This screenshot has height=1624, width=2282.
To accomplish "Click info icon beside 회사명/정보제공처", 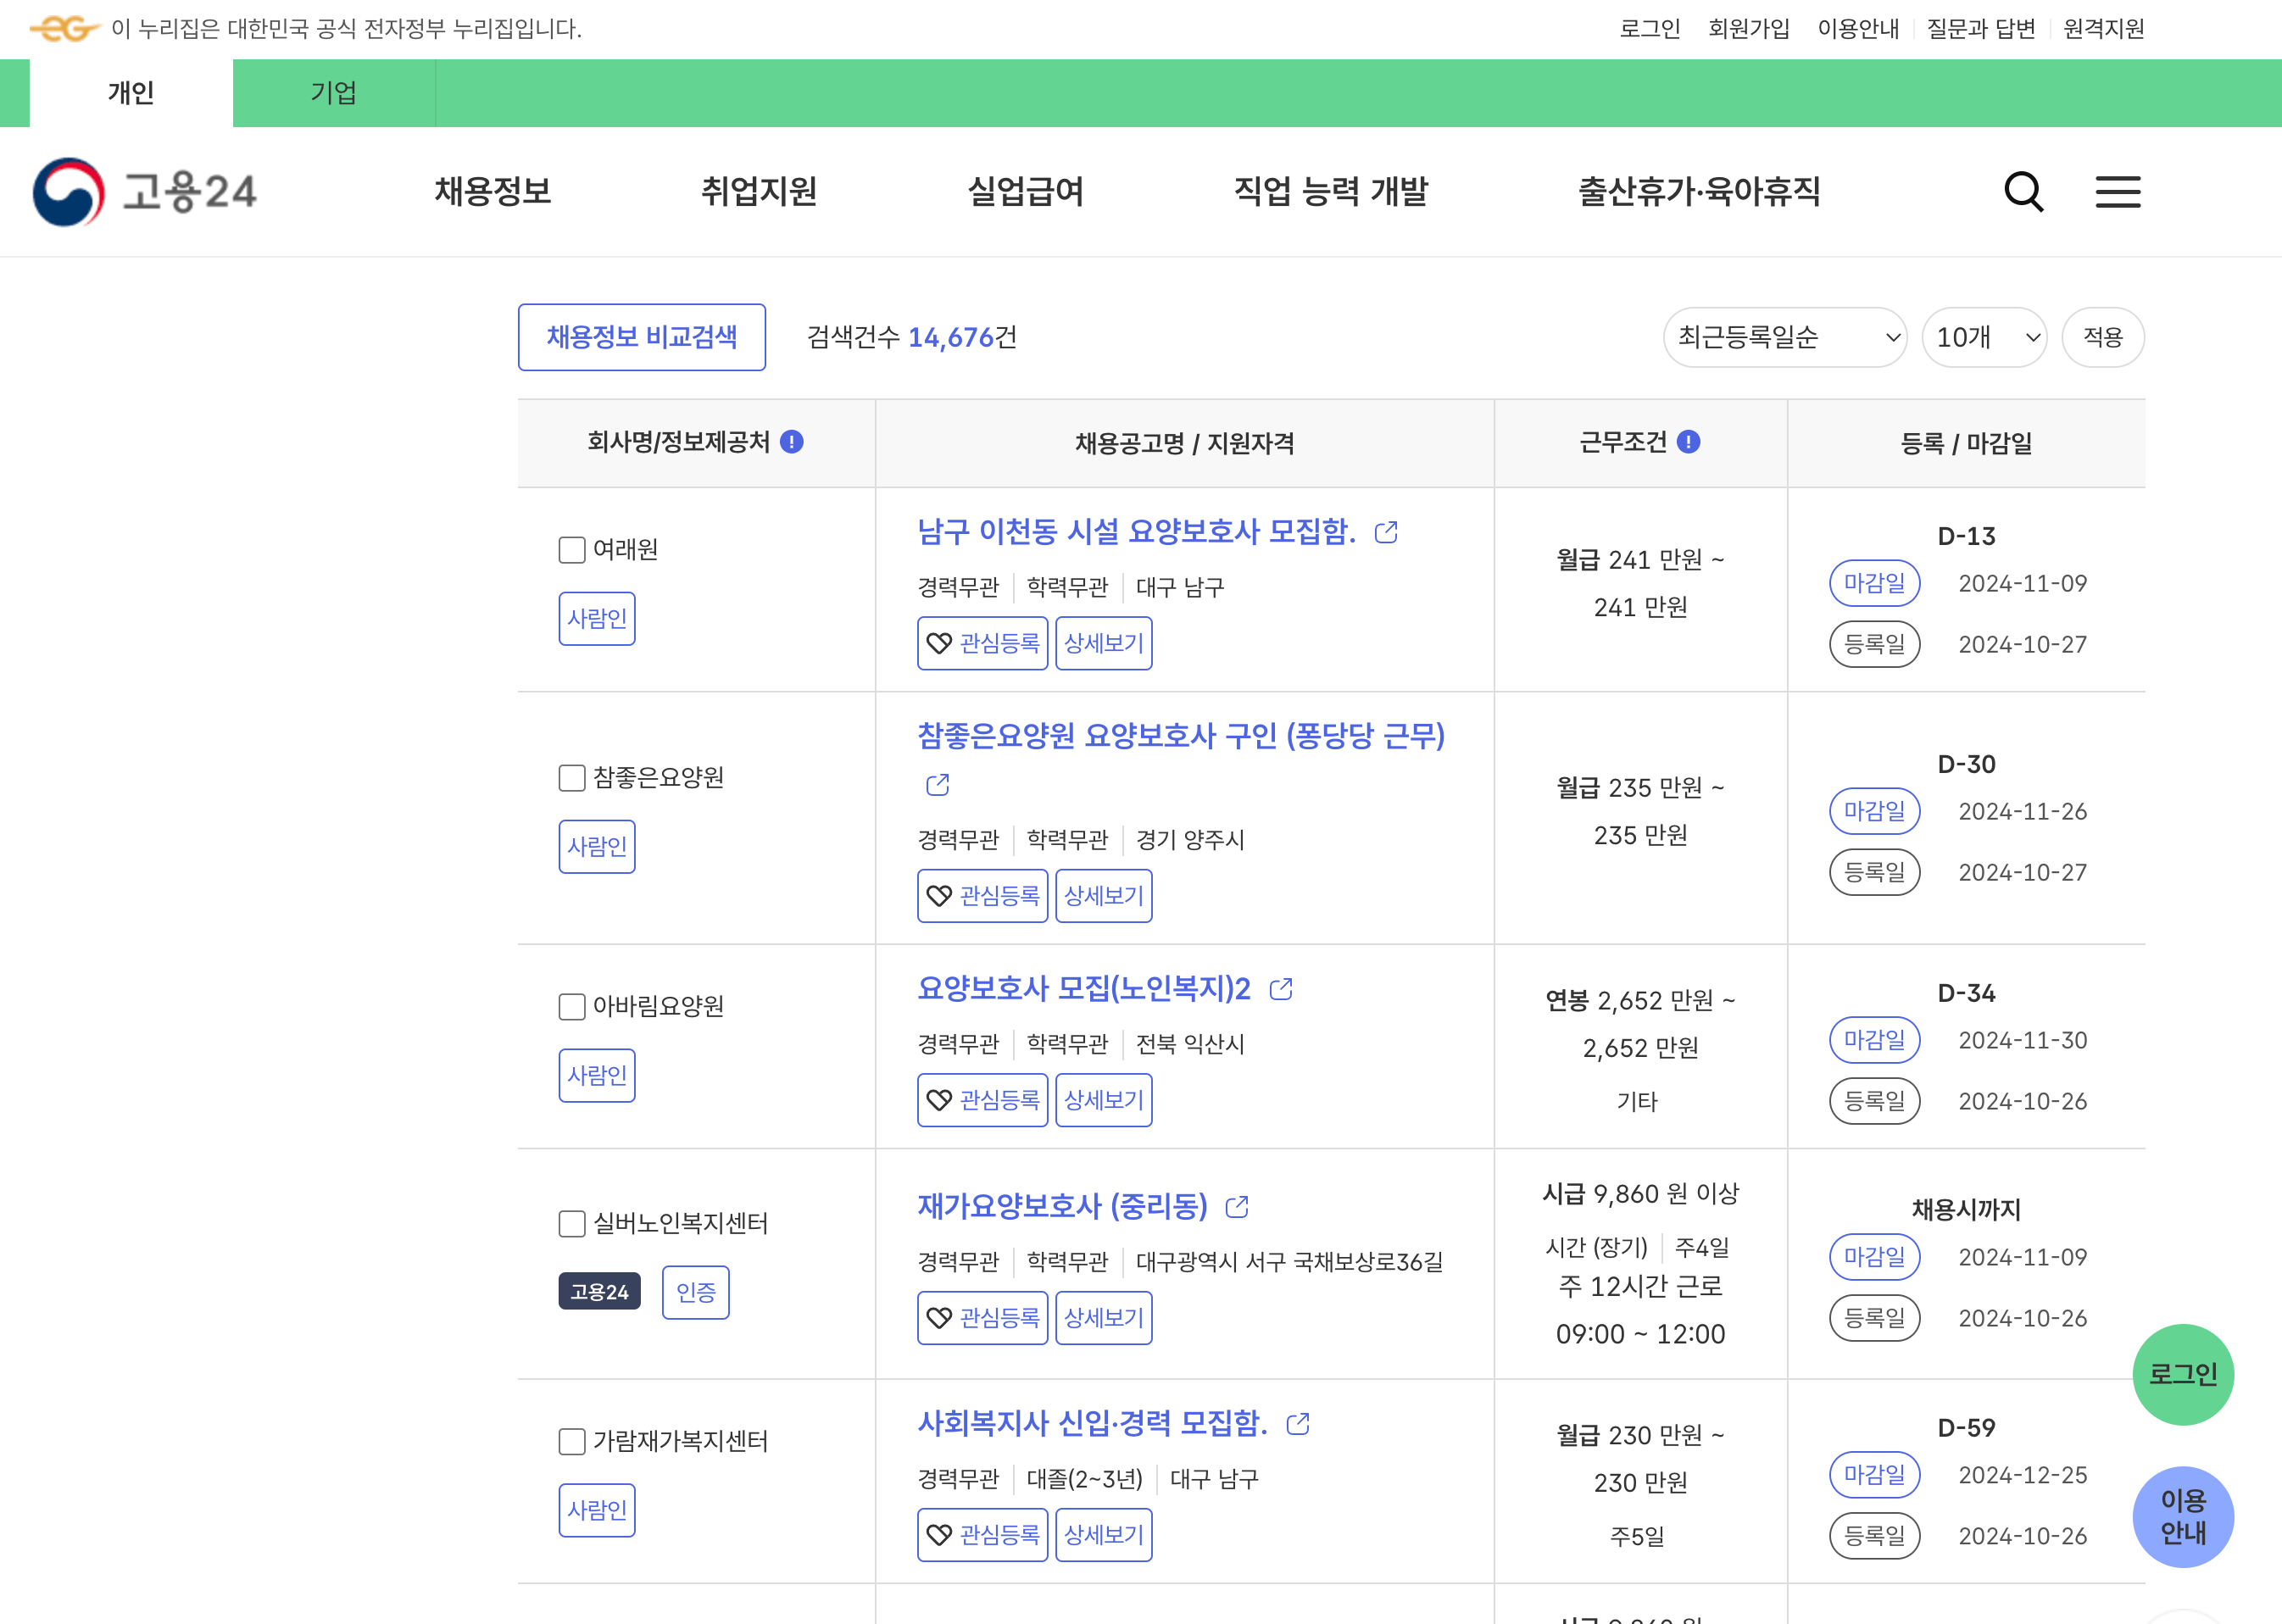I will [792, 442].
